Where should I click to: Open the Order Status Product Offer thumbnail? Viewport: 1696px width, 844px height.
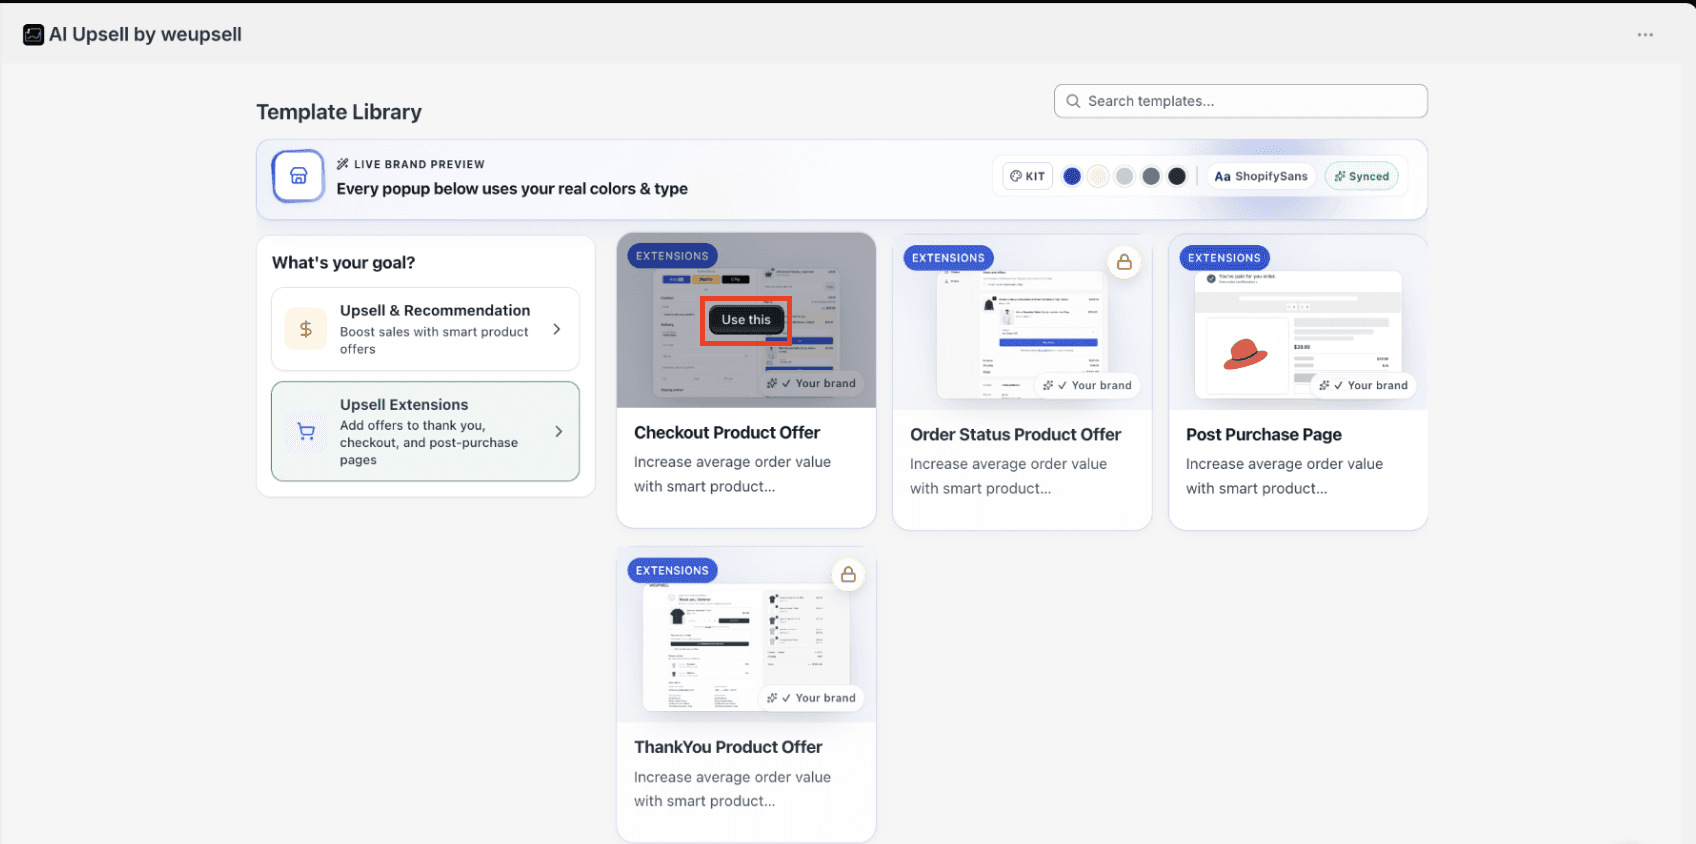[x=1022, y=322]
